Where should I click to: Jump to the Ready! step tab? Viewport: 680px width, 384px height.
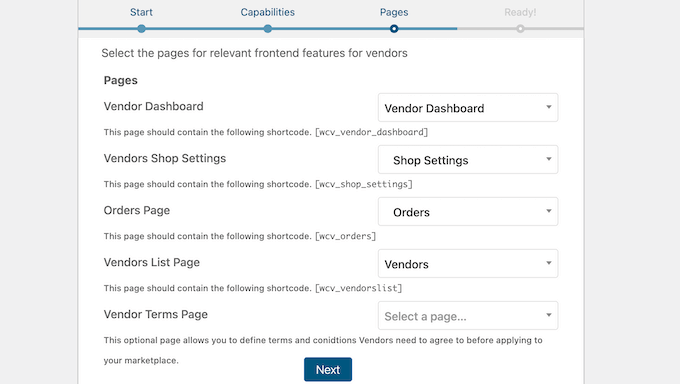[520, 12]
